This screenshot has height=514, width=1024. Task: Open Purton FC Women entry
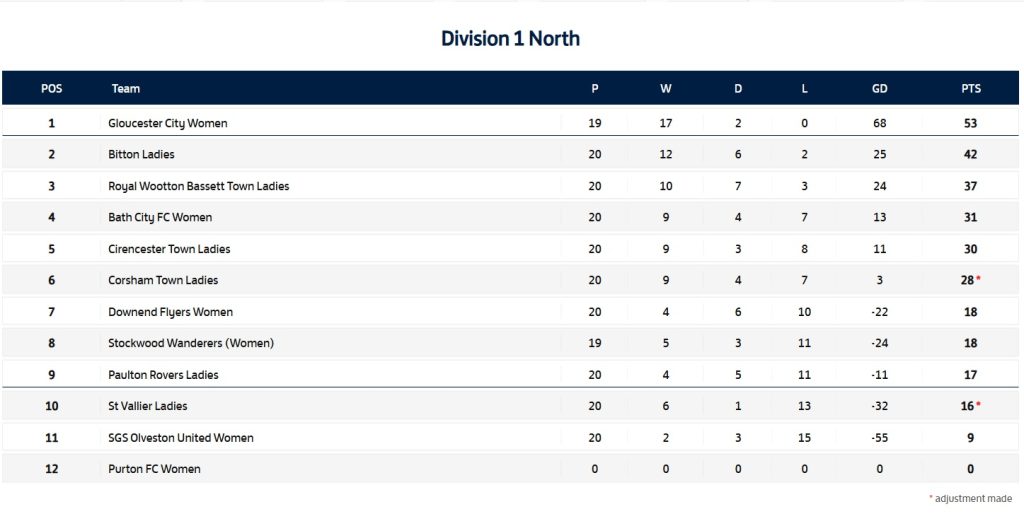(x=154, y=469)
